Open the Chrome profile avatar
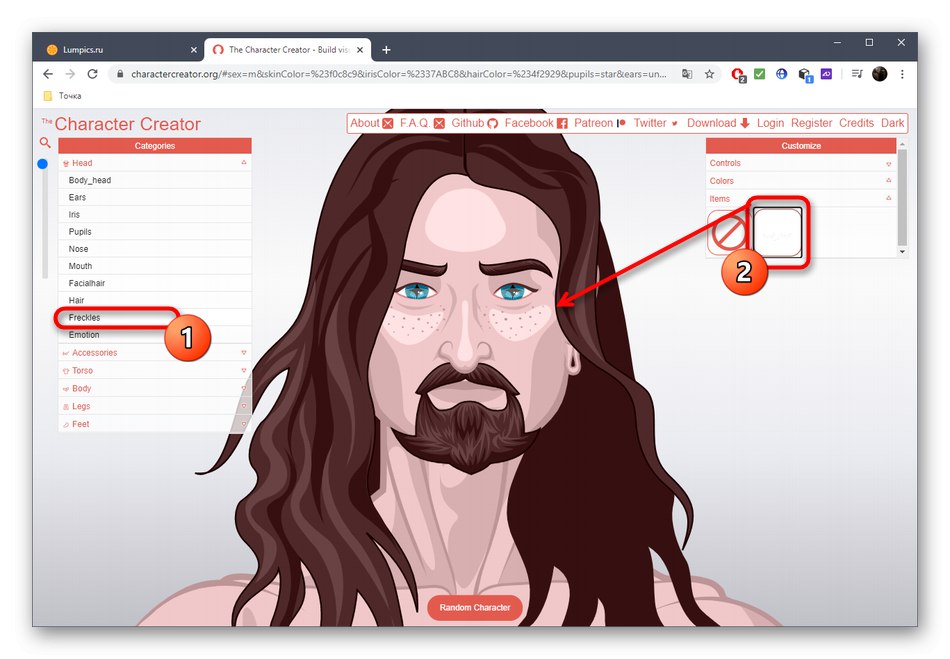Viewport: 950px width, 659px height. pyautogui.click(x=880, y=74)
